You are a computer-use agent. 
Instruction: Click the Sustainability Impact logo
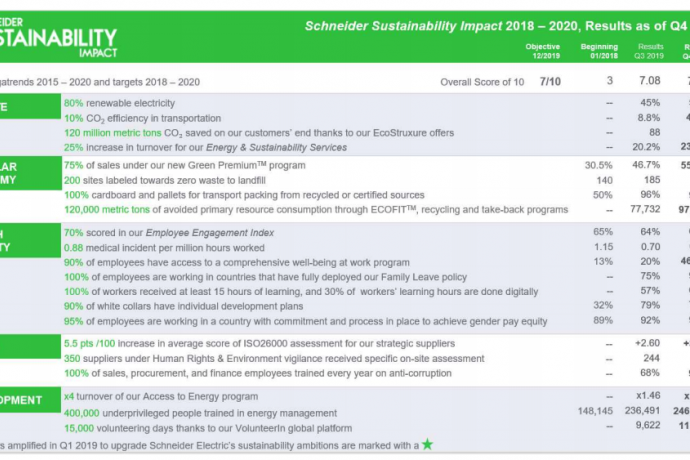(x=59, y=38)
